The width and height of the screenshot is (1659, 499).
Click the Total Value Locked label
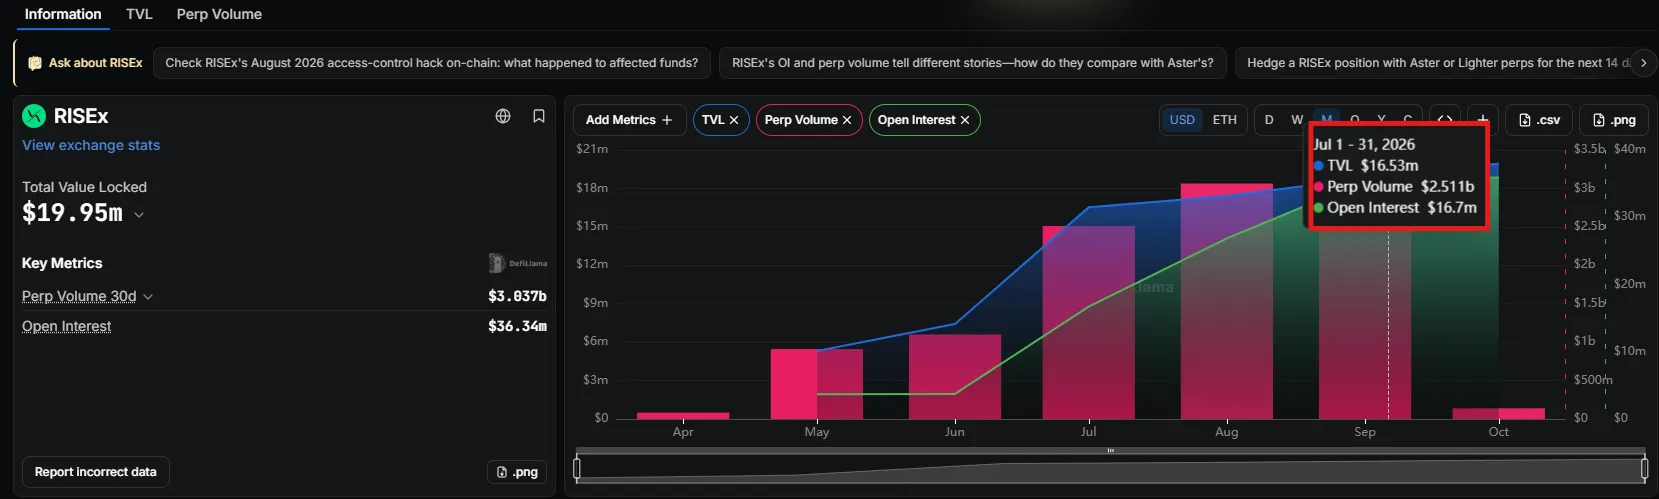click(84, 187)
